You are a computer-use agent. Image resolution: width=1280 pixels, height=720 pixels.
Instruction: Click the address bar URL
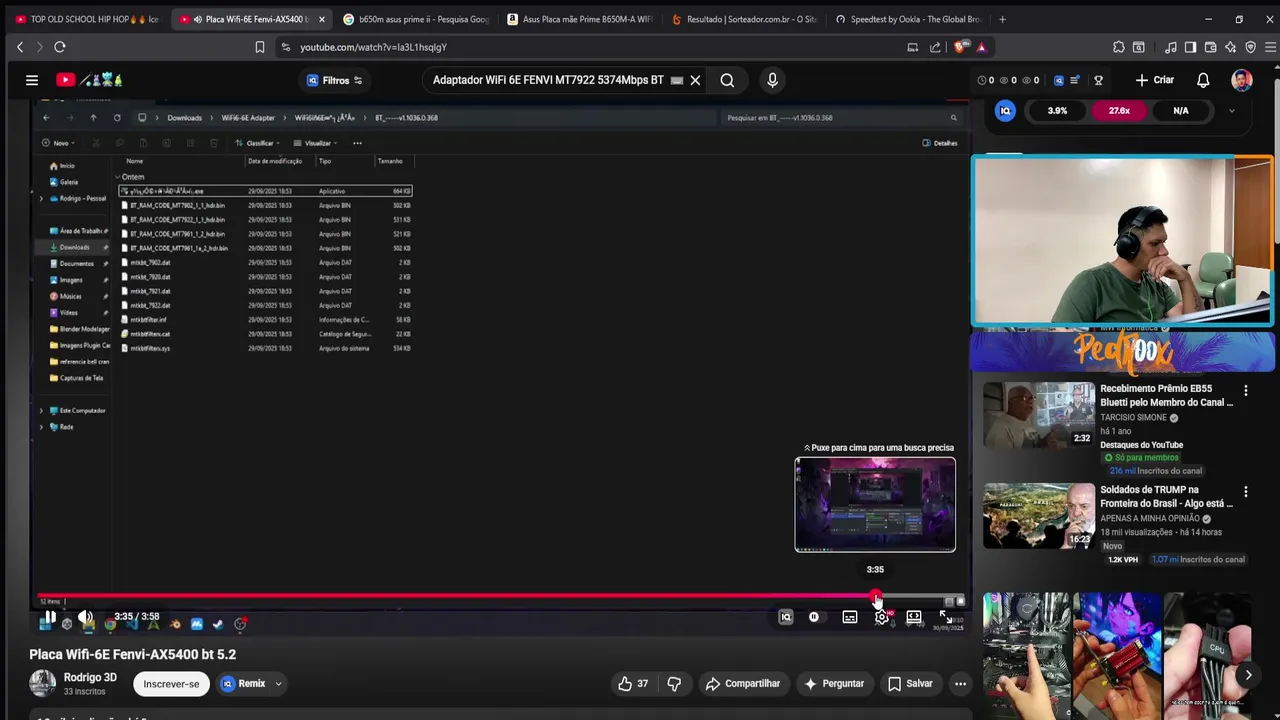(x=374, y=47)
